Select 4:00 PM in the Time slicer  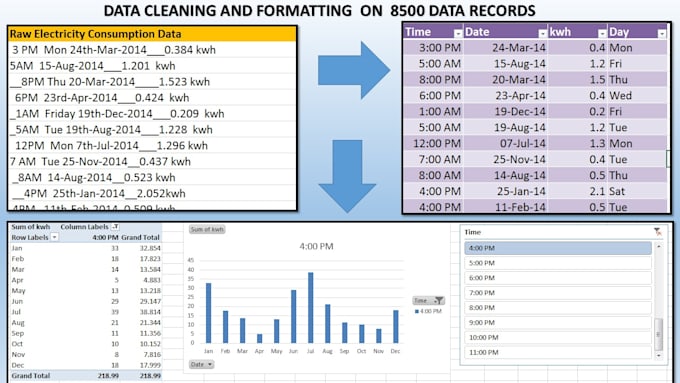[558, 248]
